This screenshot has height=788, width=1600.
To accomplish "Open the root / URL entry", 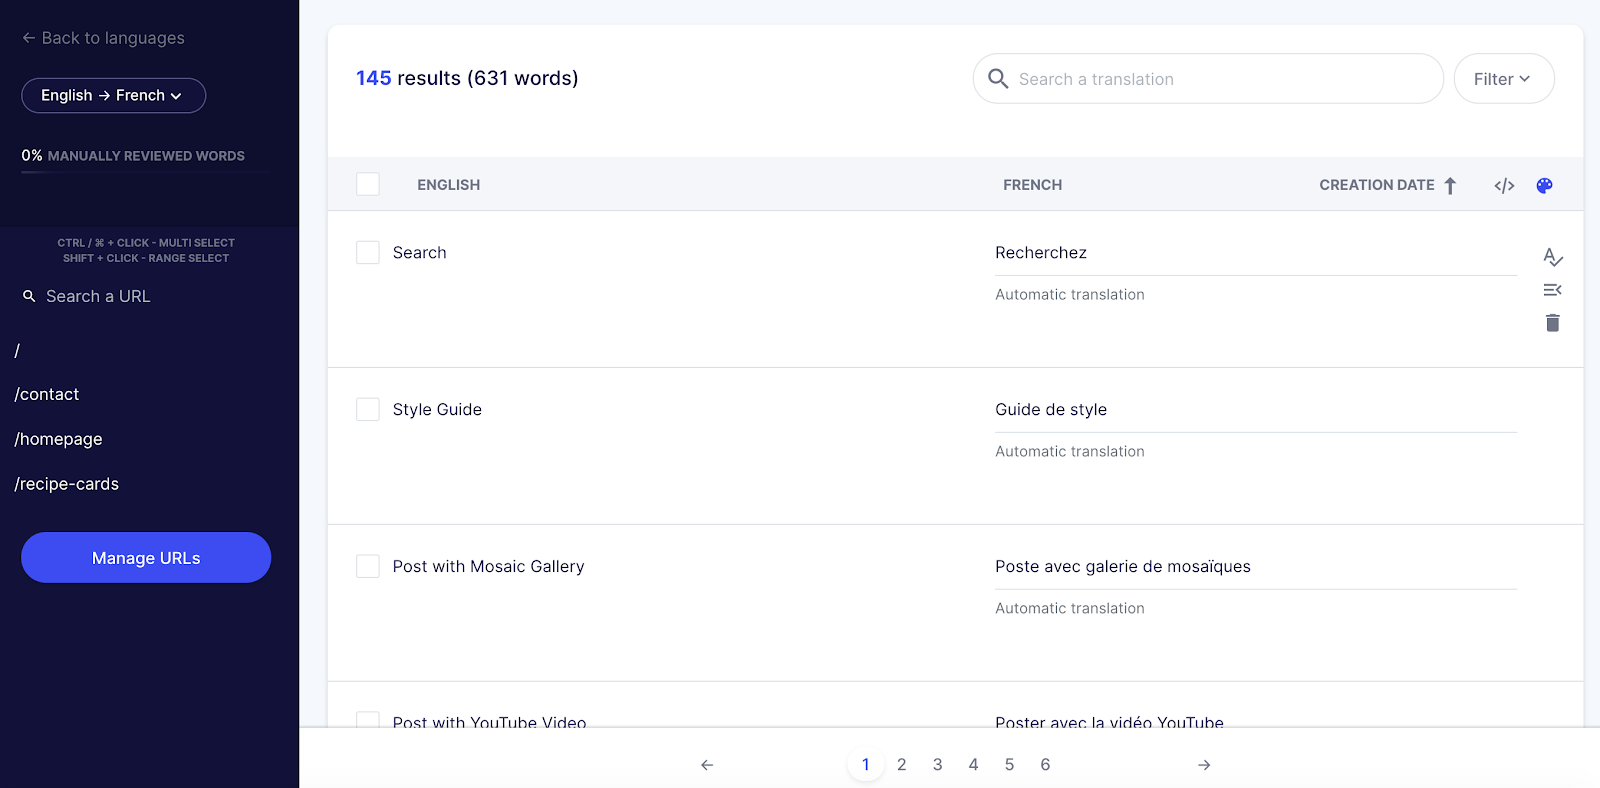I will (17, 350).
